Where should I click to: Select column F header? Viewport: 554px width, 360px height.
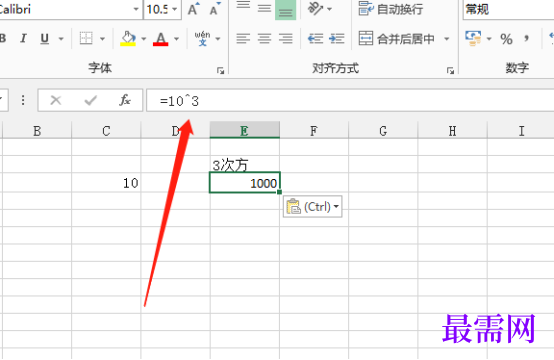[314, 131]
